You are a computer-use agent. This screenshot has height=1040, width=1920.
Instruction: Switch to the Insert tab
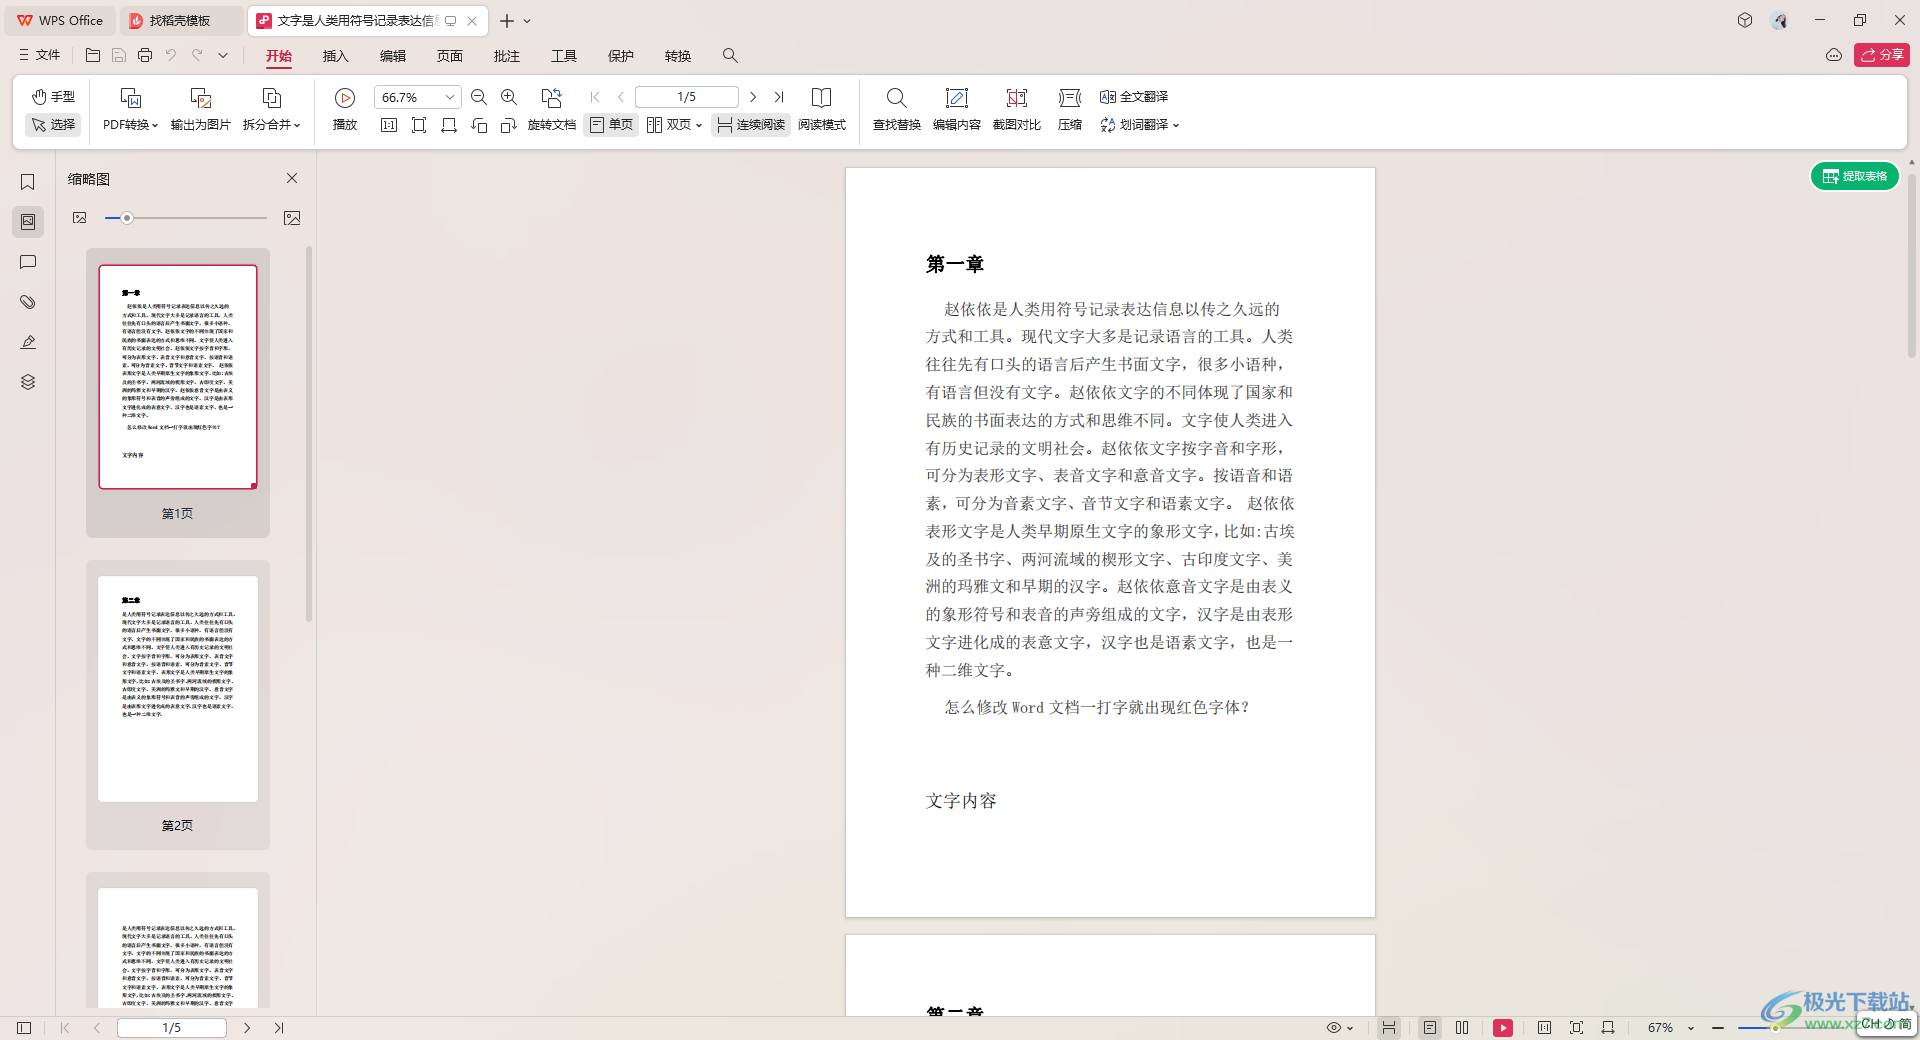point(336,56)
